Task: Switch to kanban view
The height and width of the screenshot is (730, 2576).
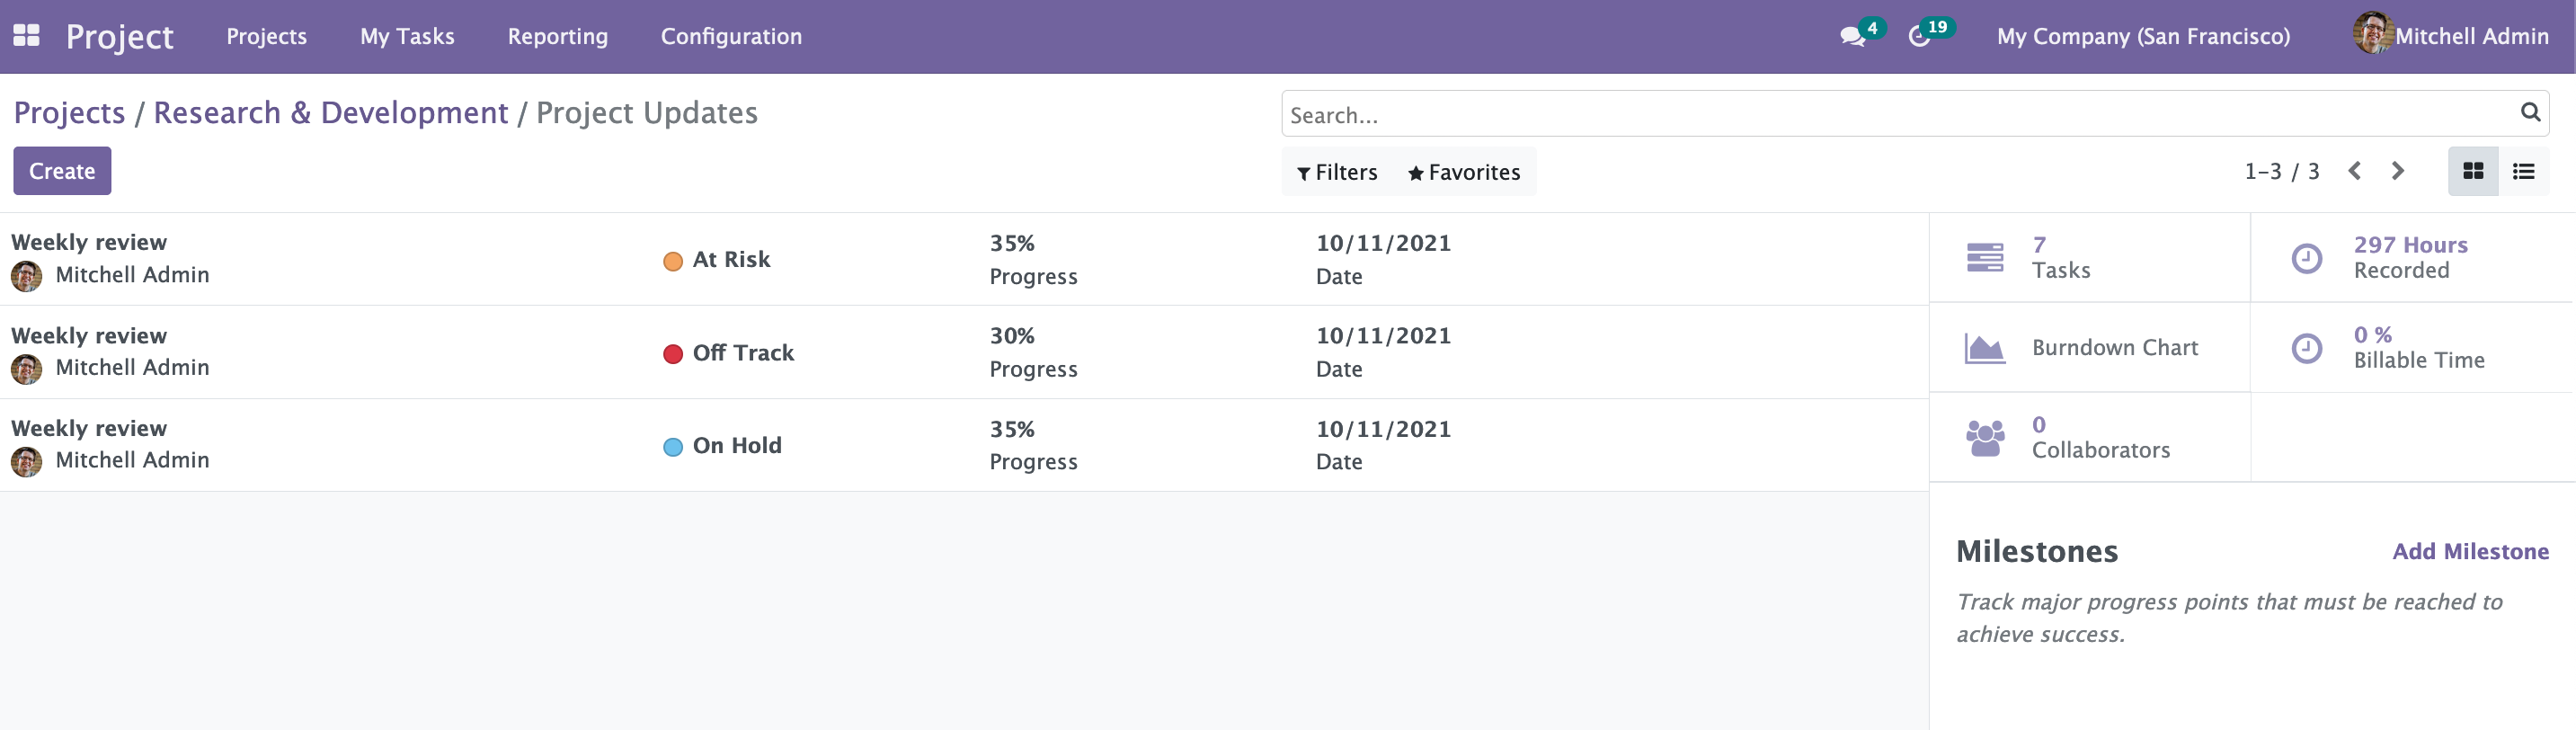Action: coord(2472,172)
